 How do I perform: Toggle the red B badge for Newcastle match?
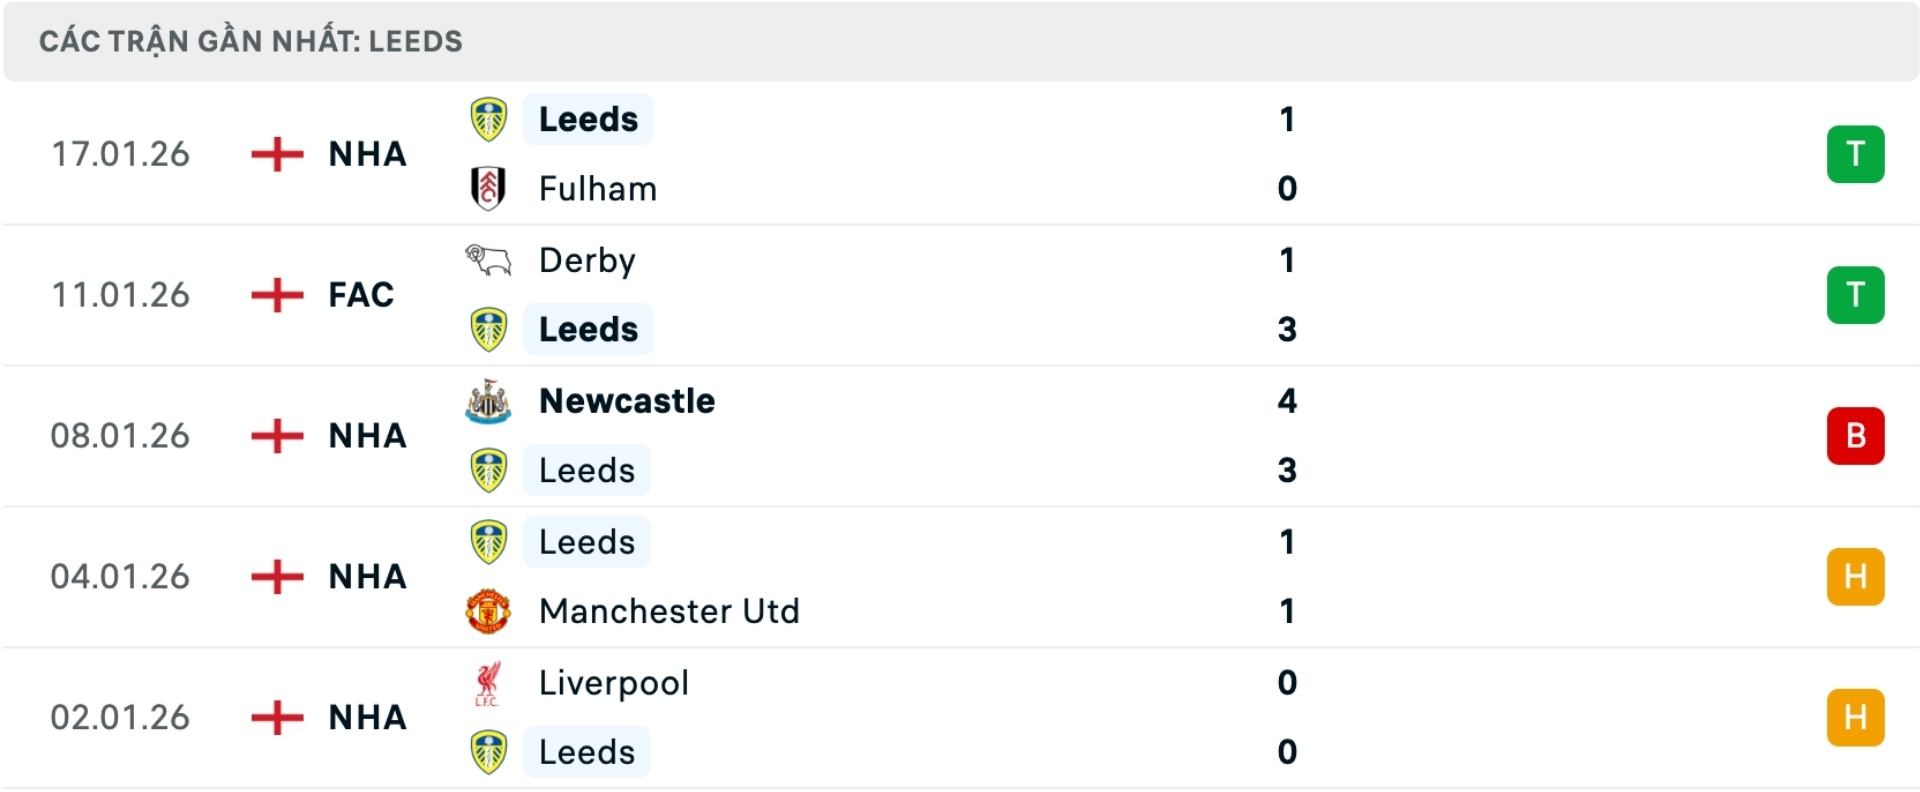[1856, 435]
